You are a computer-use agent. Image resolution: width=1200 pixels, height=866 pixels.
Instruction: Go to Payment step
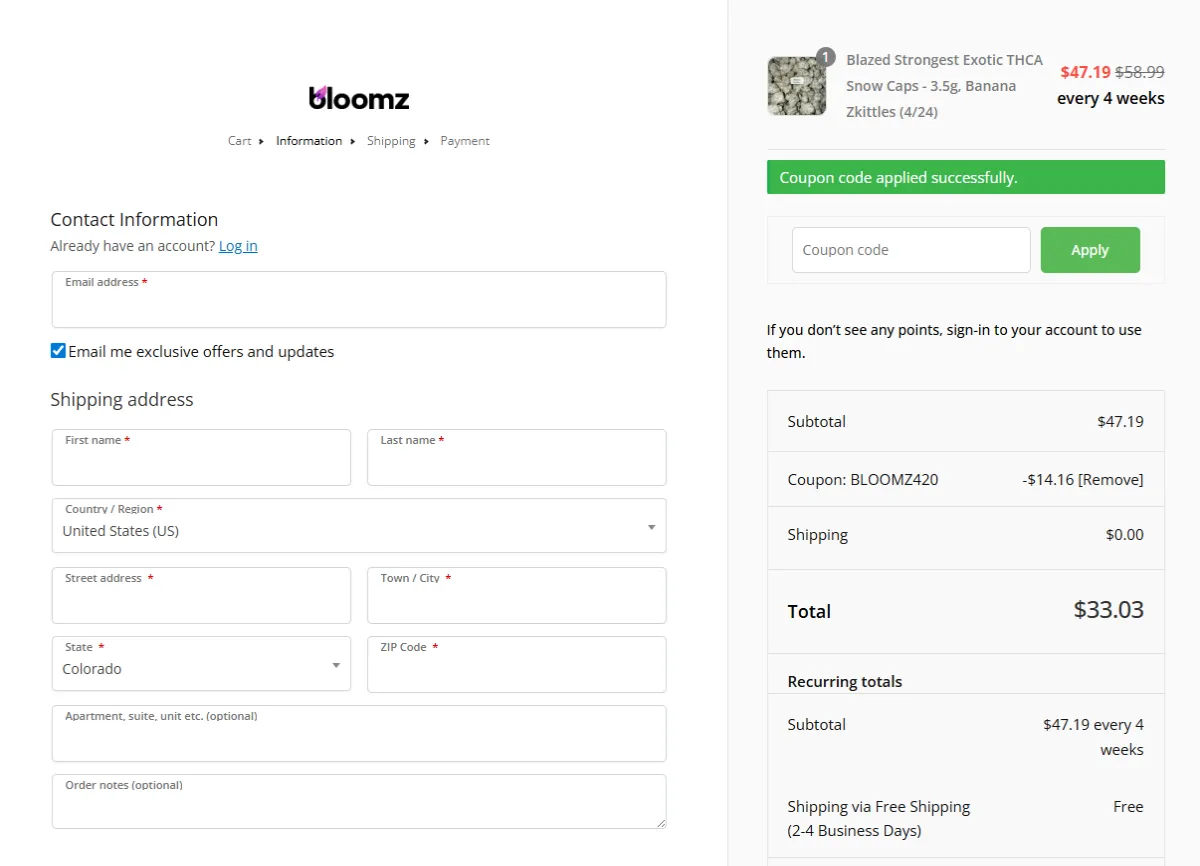465,141
